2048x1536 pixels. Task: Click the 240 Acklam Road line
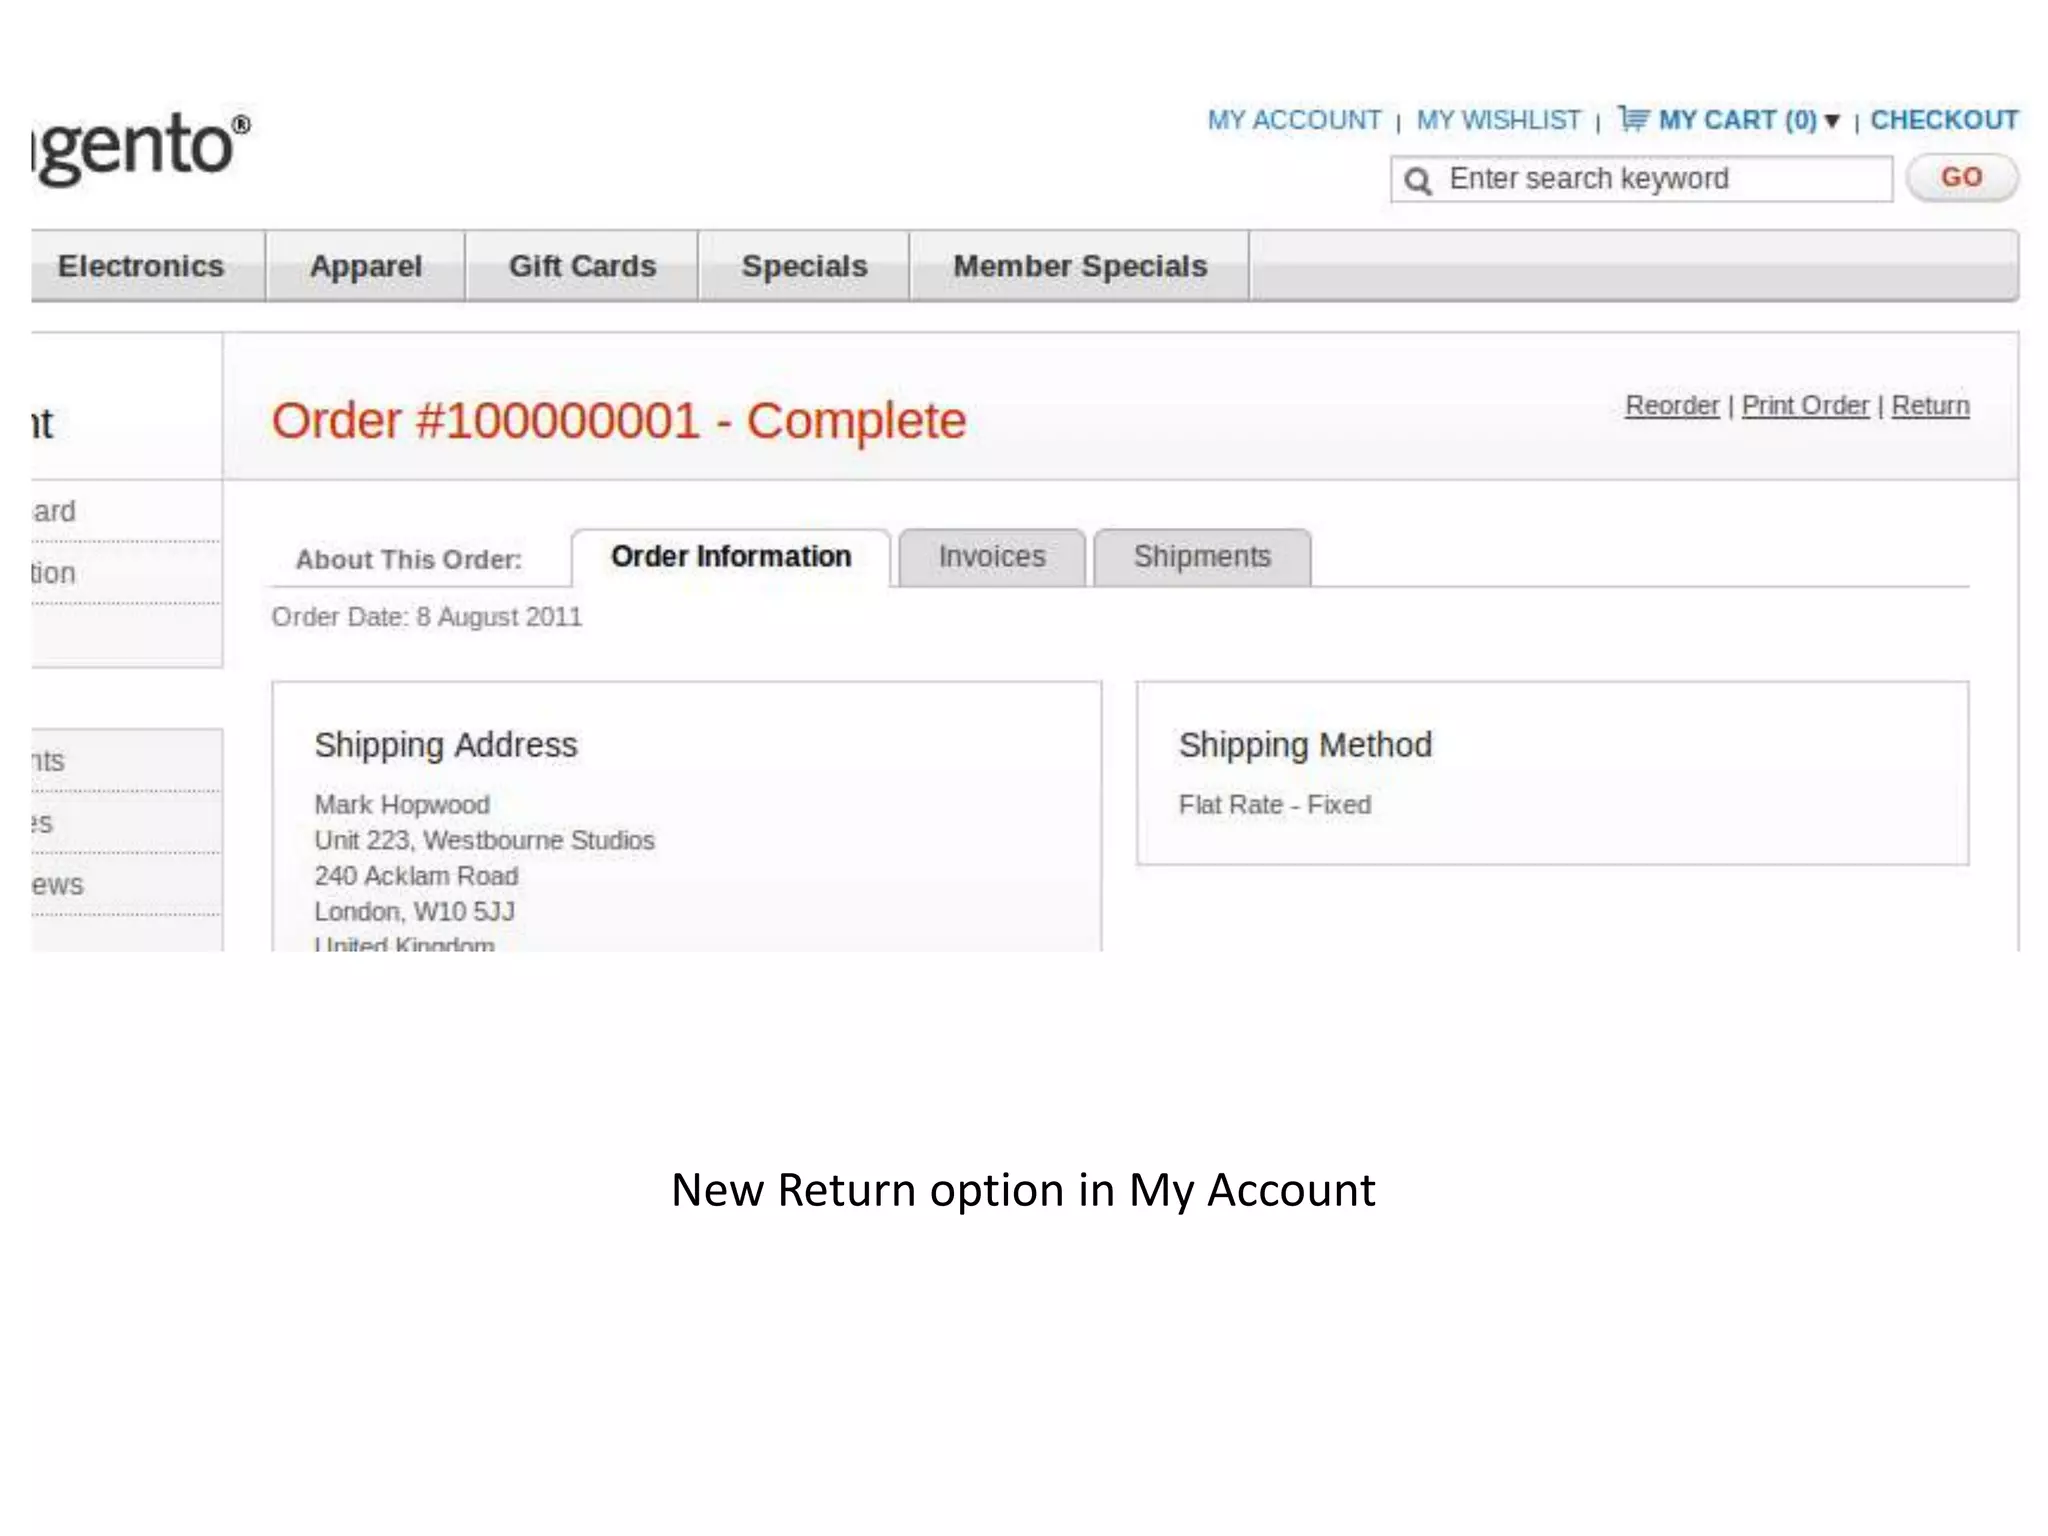(416, 876)
